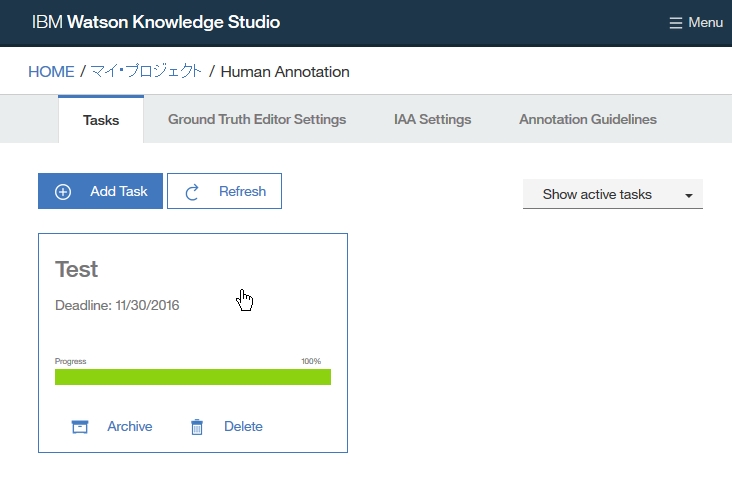
Task: Click the trash can delete icon
Action: tap(197, 427)
